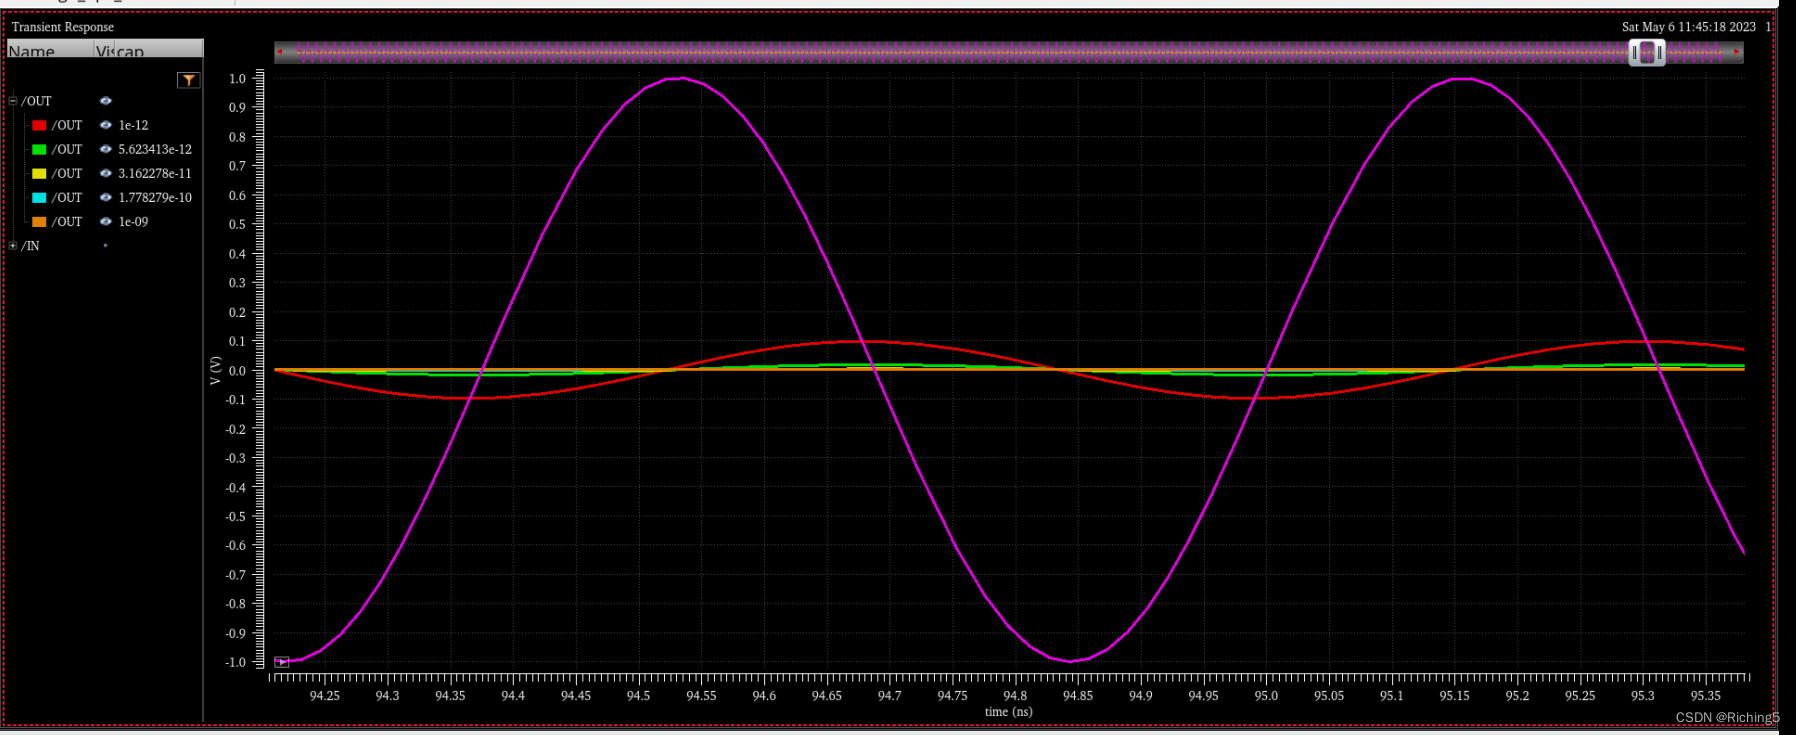Toggle visibility of the /OUT group
Screen dimensions: 1796x735
coord(105,101)
